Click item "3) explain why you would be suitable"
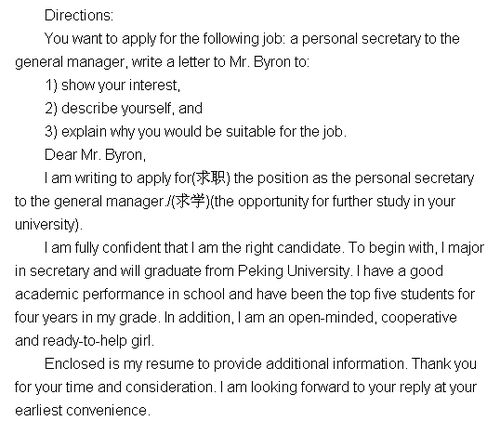The width and height of the screenshot is (500, 434). click(196, 132)
